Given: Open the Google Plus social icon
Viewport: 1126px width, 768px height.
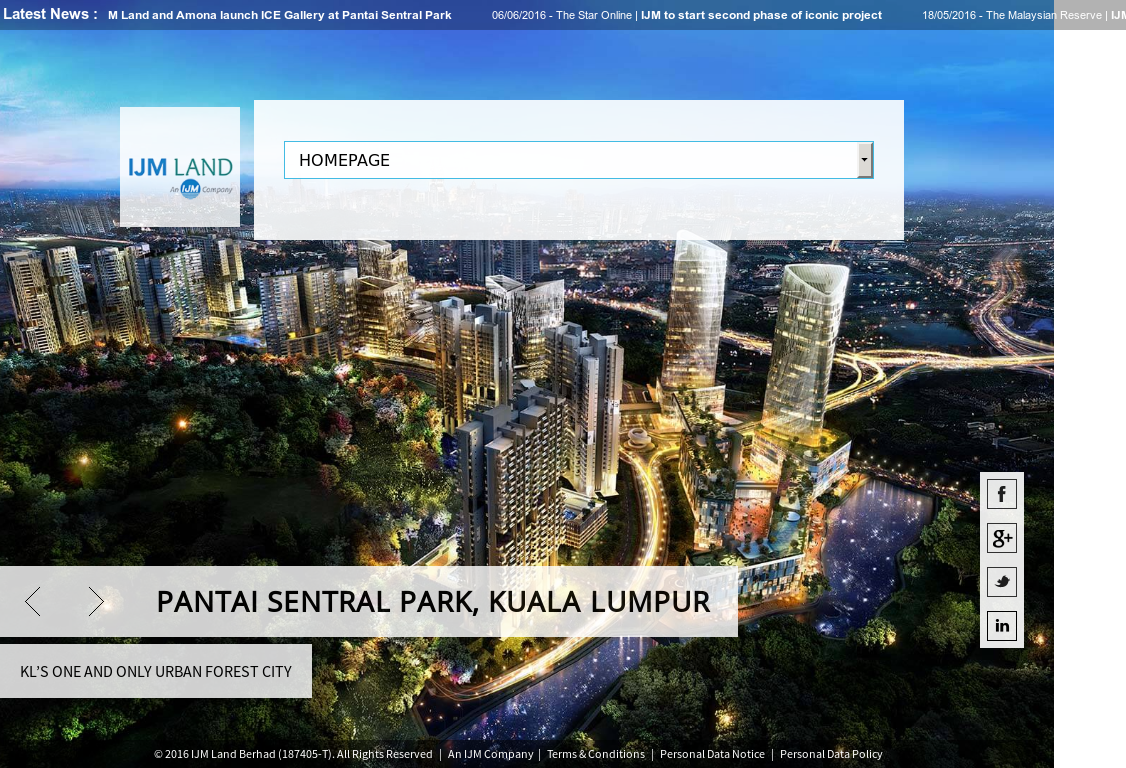Looking at the screenshot, I should (1002, 538).
